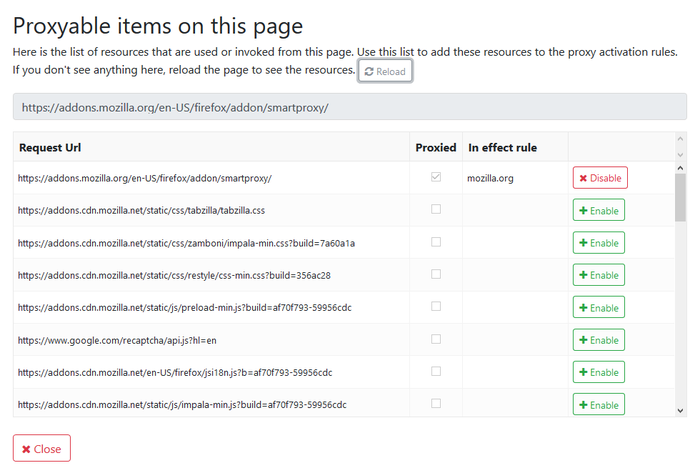Toggle Proxied checkbox for tabzilla.css row
700x468 pixels.
click(435, 210)
